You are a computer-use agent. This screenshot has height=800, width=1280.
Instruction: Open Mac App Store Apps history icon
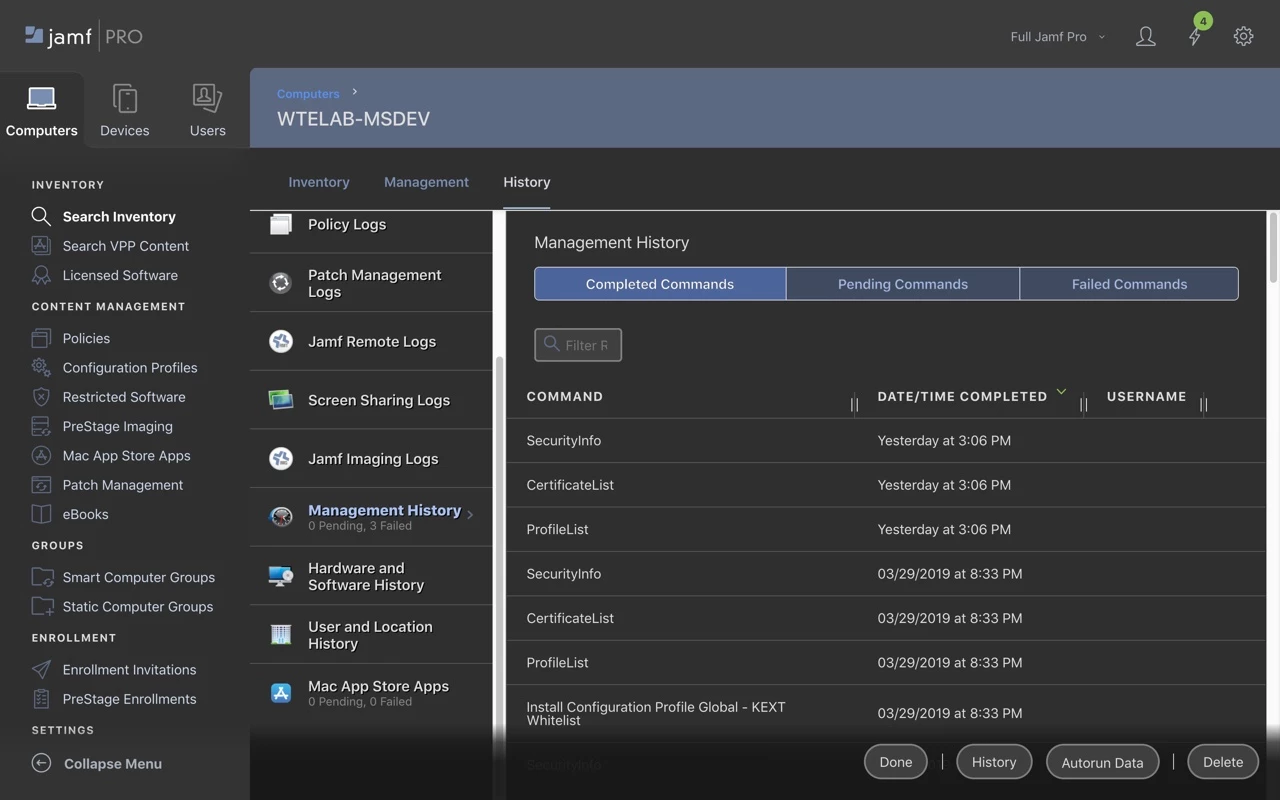[281, 693]
